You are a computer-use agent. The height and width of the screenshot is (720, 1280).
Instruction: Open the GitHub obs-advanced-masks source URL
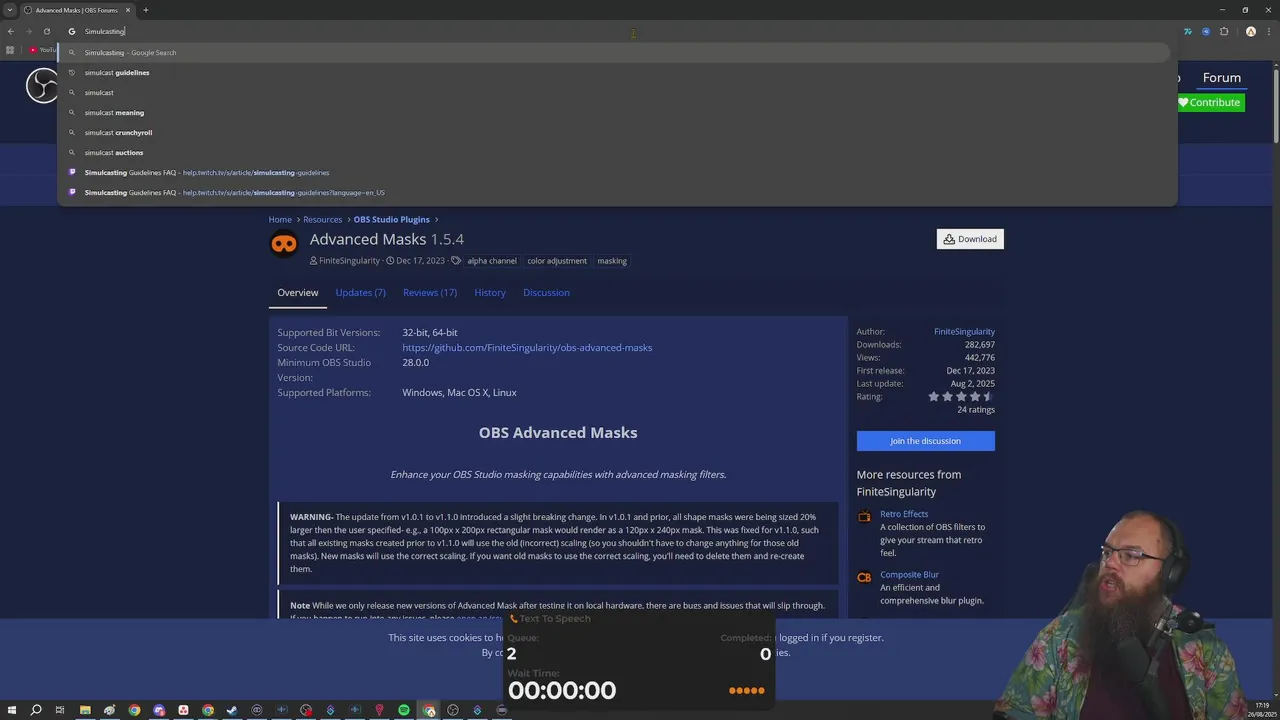pos(527,347)
